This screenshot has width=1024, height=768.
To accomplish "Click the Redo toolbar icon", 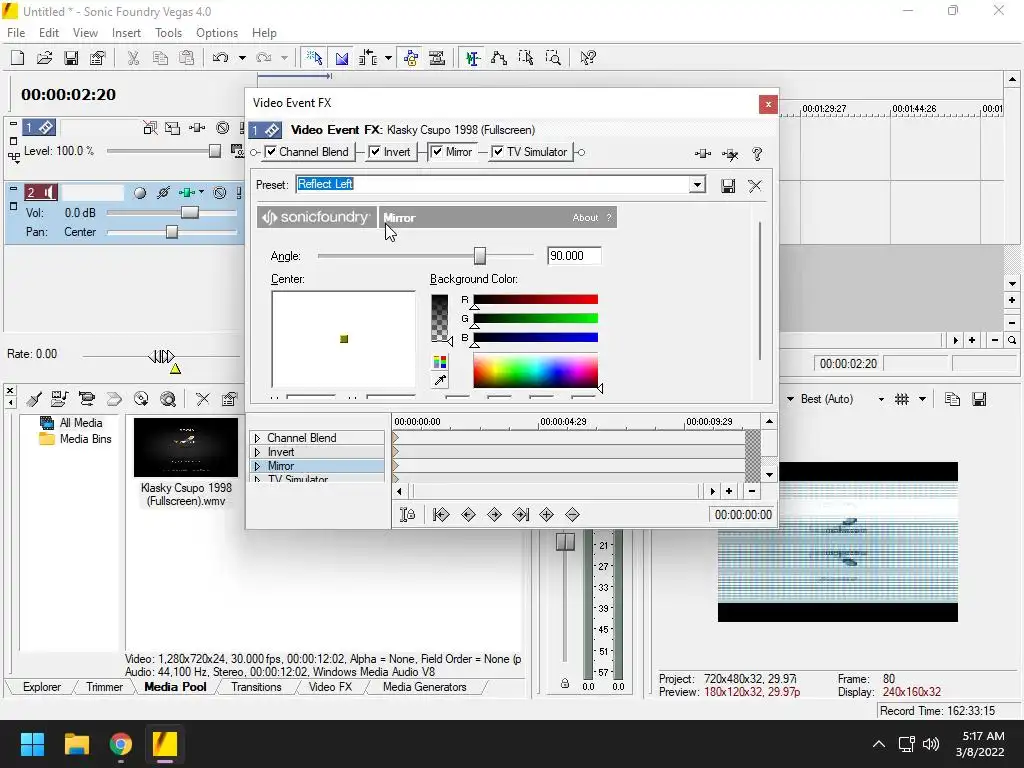I will [264, 58].
